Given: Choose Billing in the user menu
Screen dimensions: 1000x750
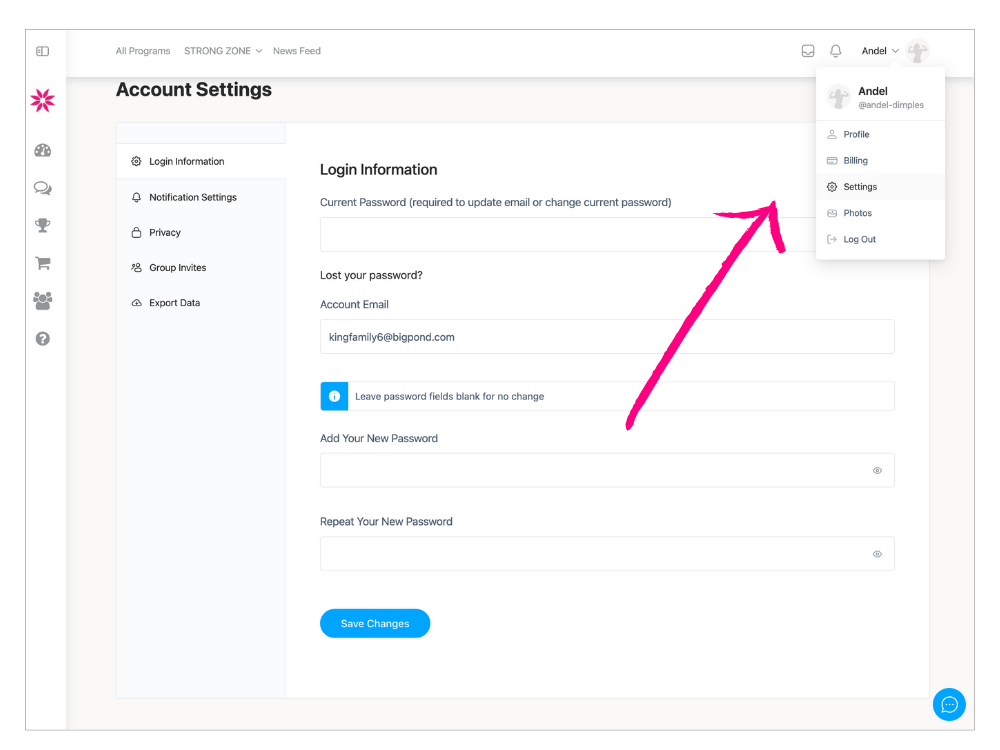Looking at the screenshot, I should coord(855,161).
